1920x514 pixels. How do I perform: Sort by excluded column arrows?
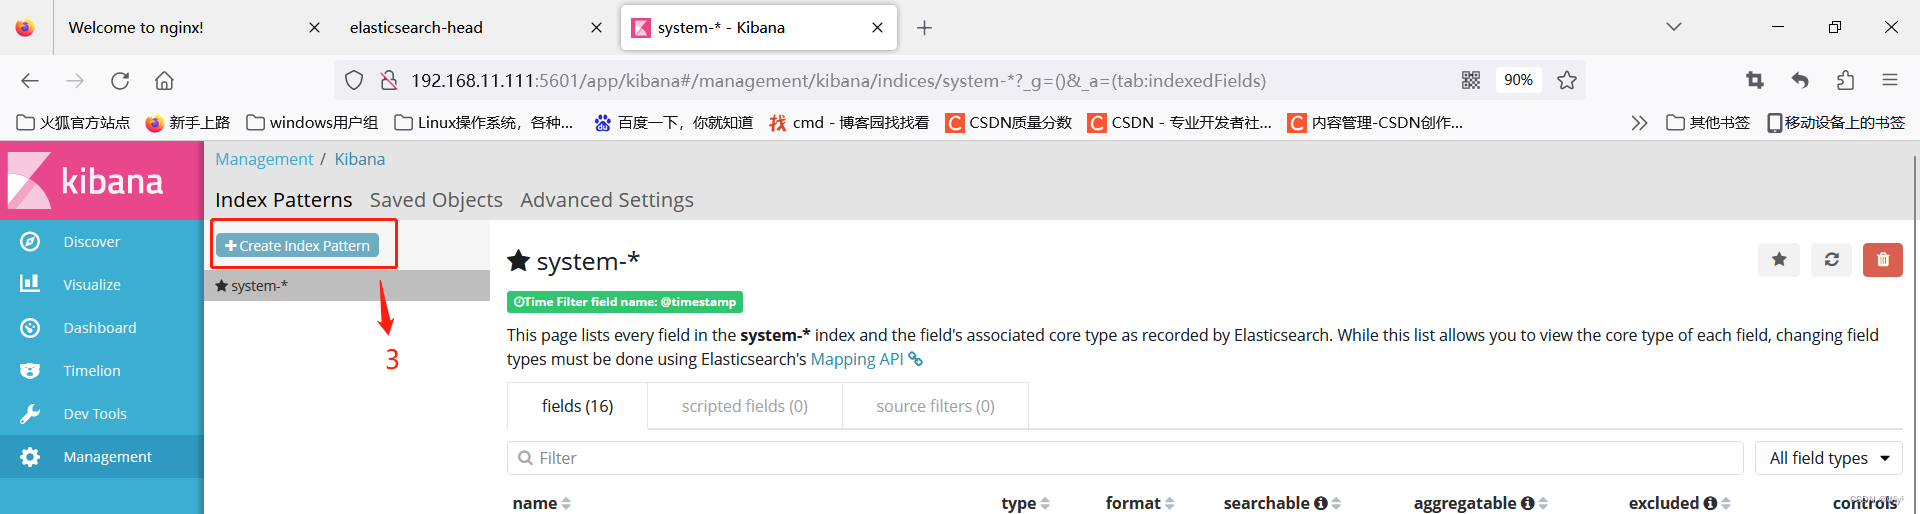pos(1726,503)
